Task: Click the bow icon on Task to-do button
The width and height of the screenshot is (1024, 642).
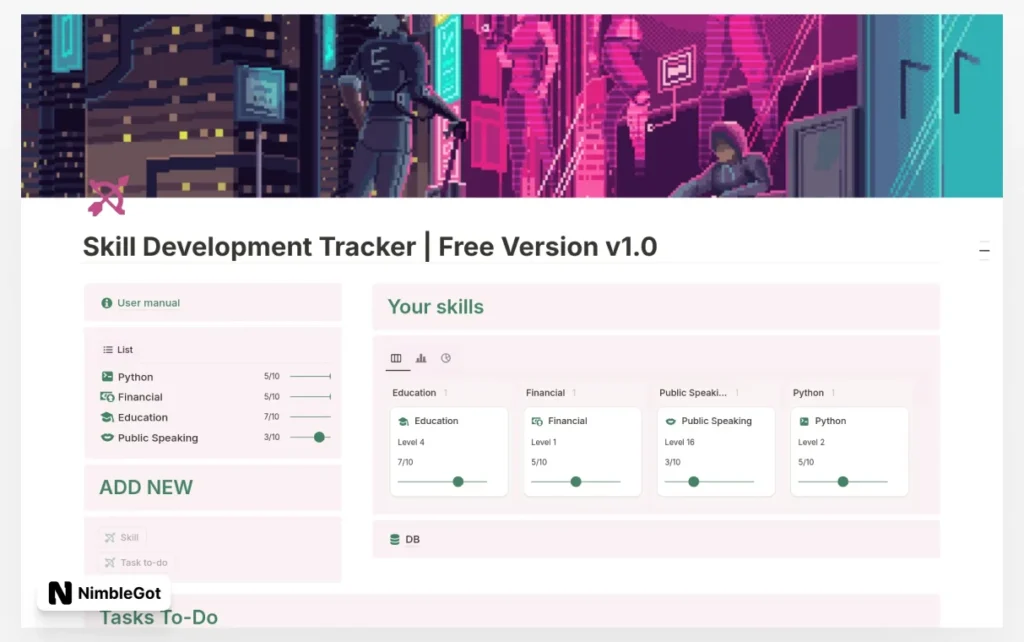Action: 110,562
